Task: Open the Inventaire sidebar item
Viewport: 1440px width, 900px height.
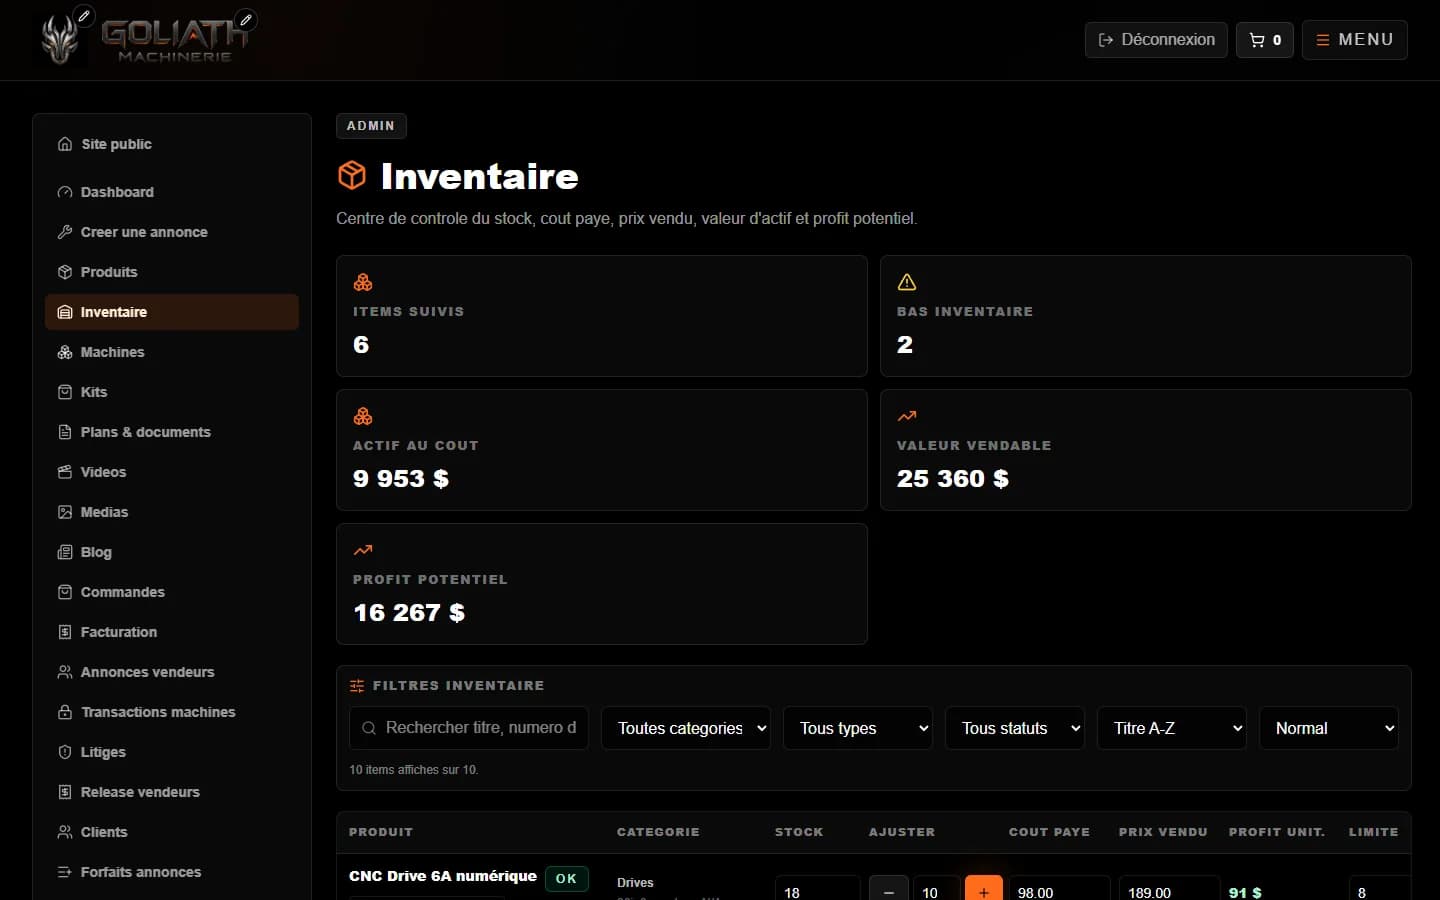Action: 172,312
